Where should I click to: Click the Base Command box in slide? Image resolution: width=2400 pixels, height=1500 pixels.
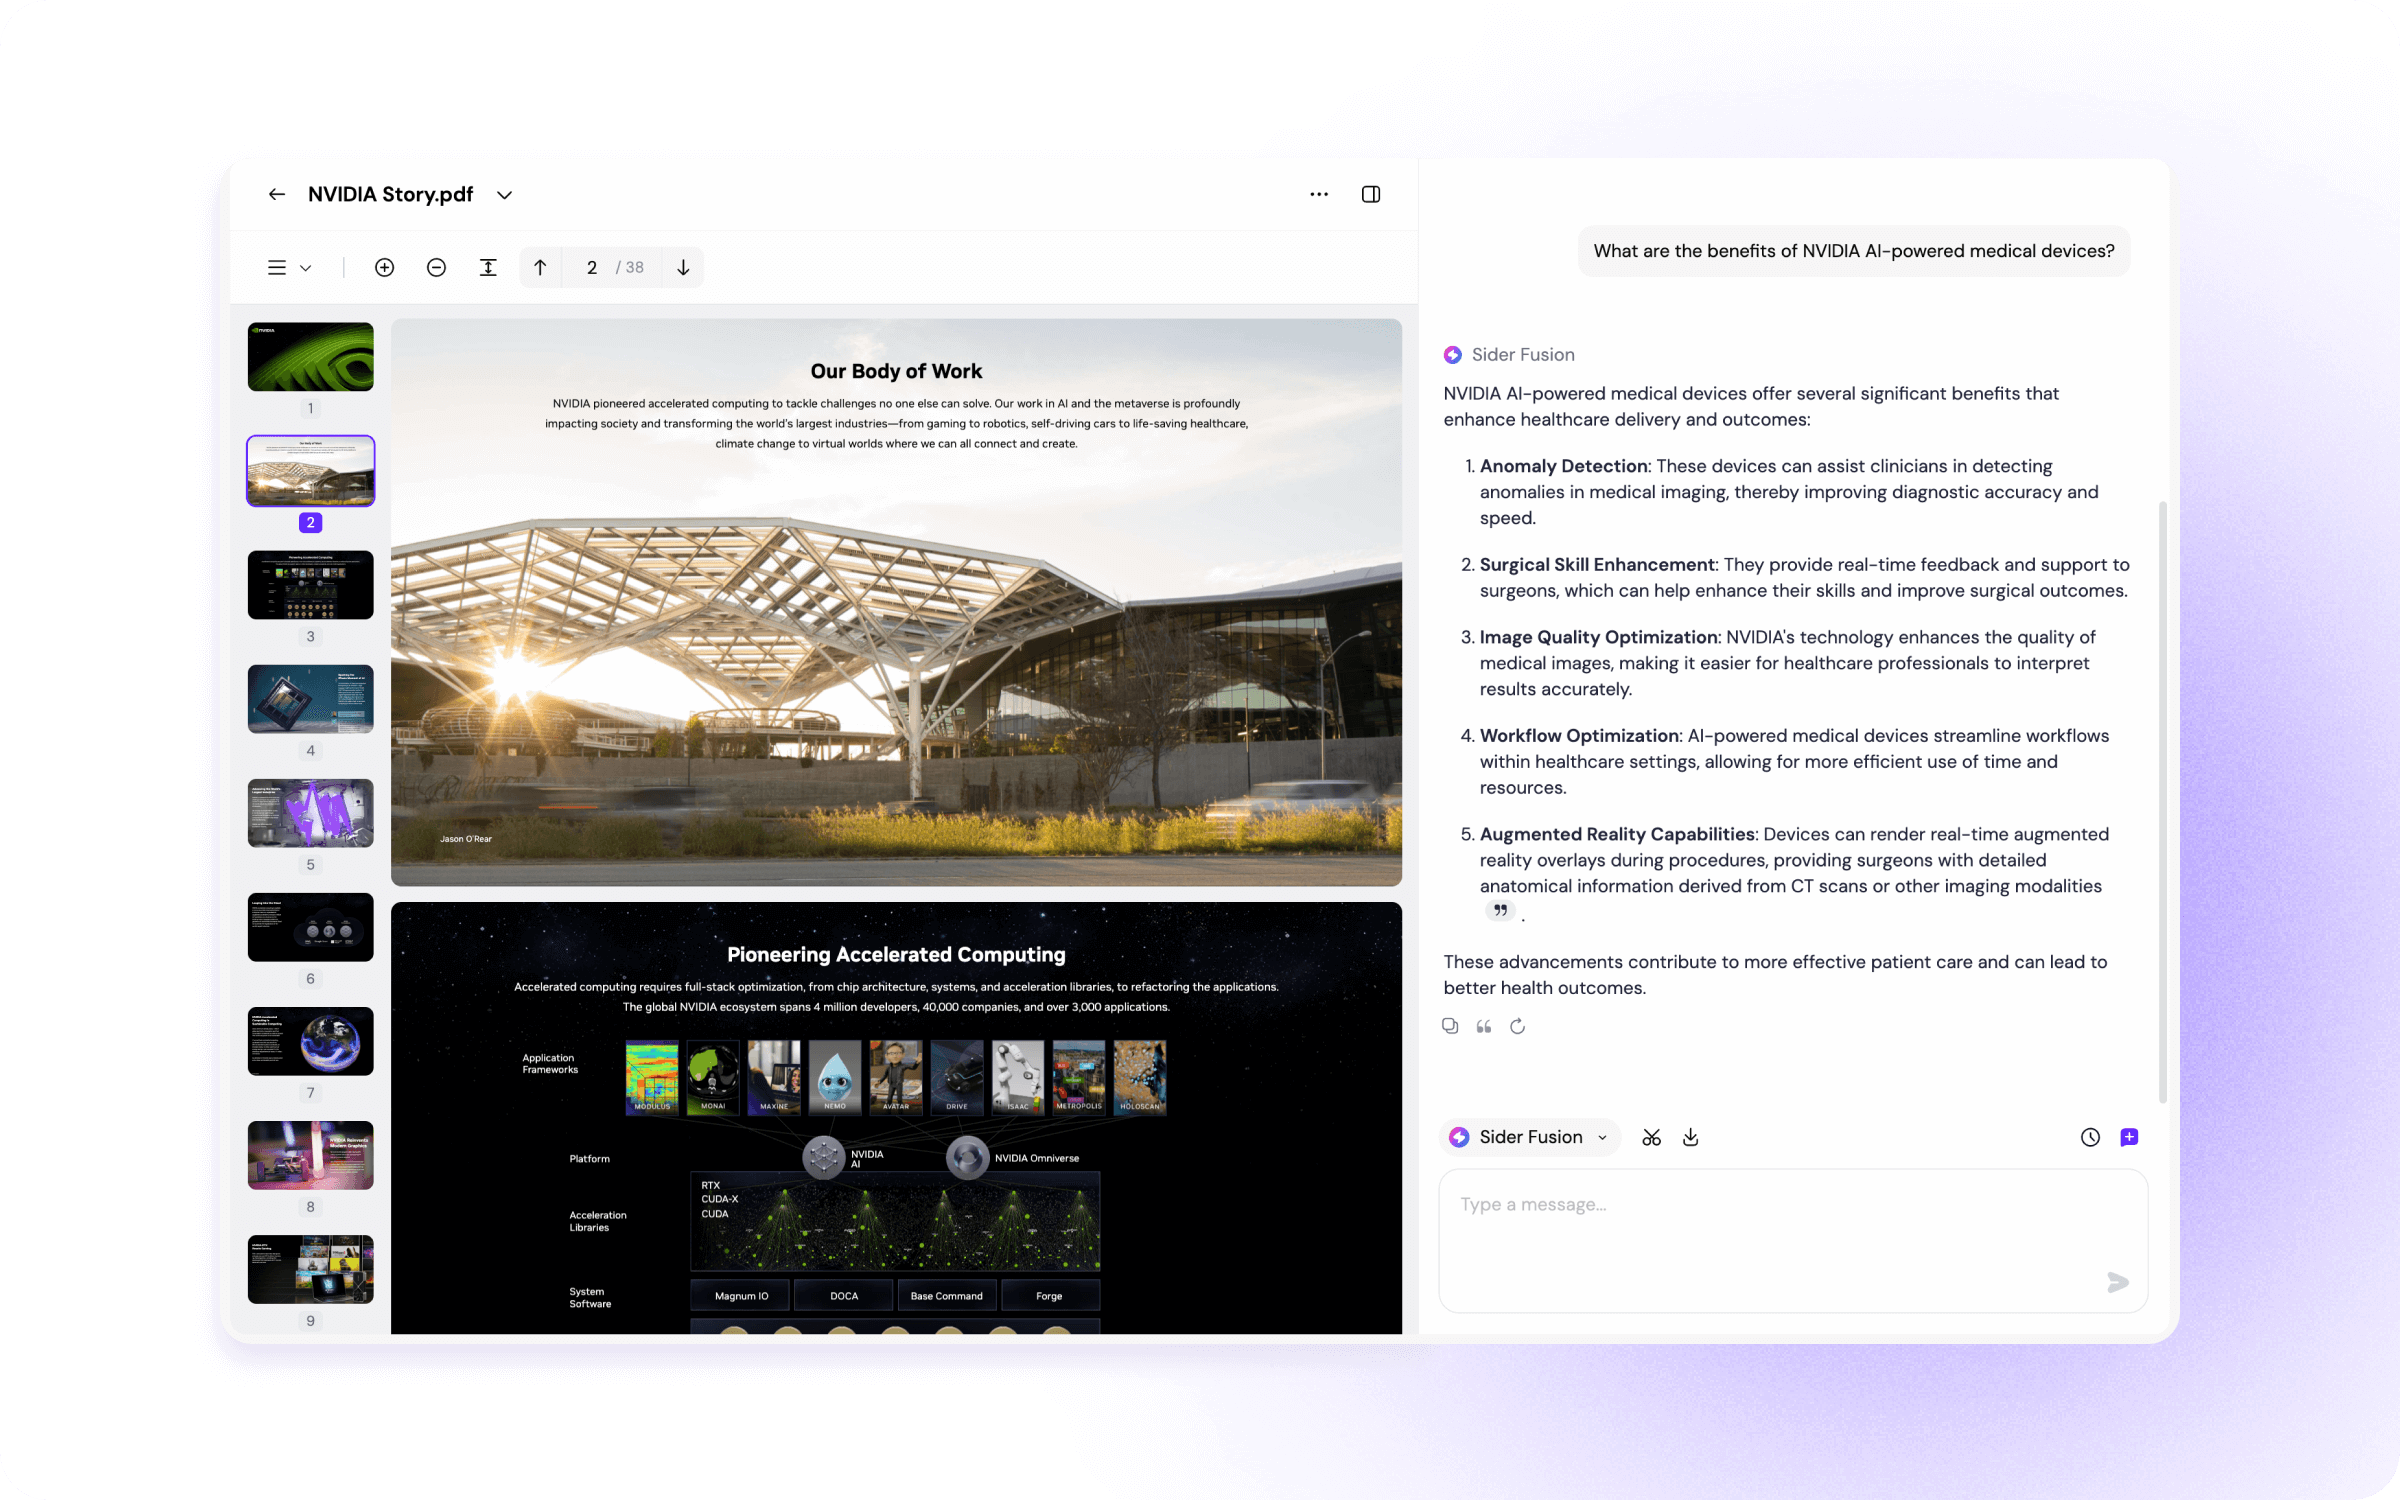click(946, 1295)
